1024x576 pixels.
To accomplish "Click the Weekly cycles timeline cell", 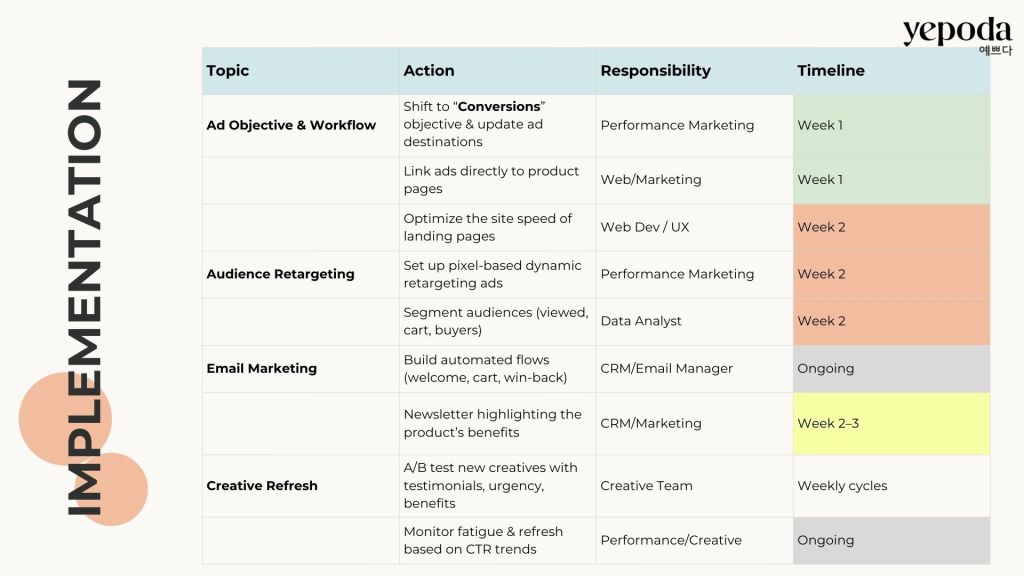I will [x=842, y=486].
